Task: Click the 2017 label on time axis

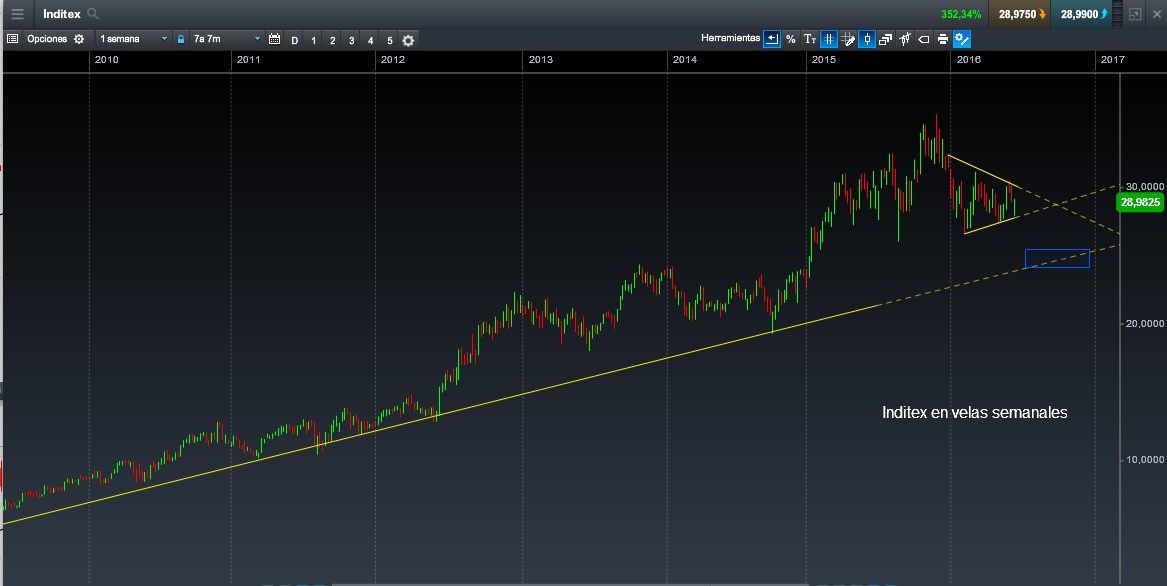Action: (1112, 60)
